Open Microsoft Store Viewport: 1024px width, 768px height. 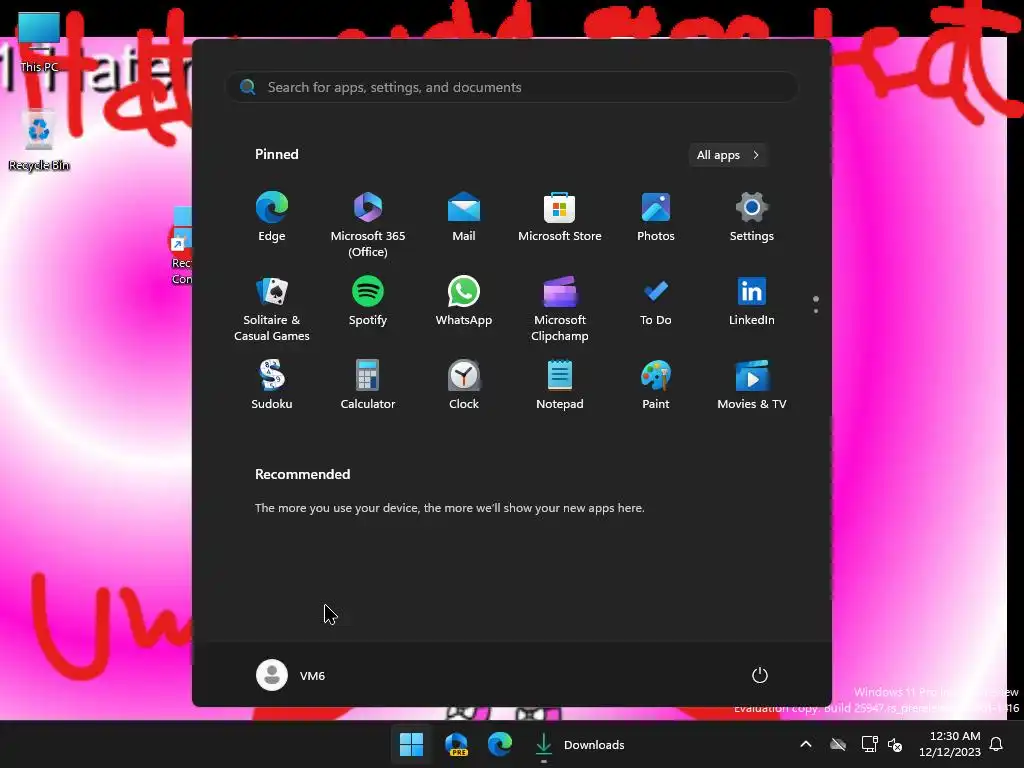(x=560, y=217)
